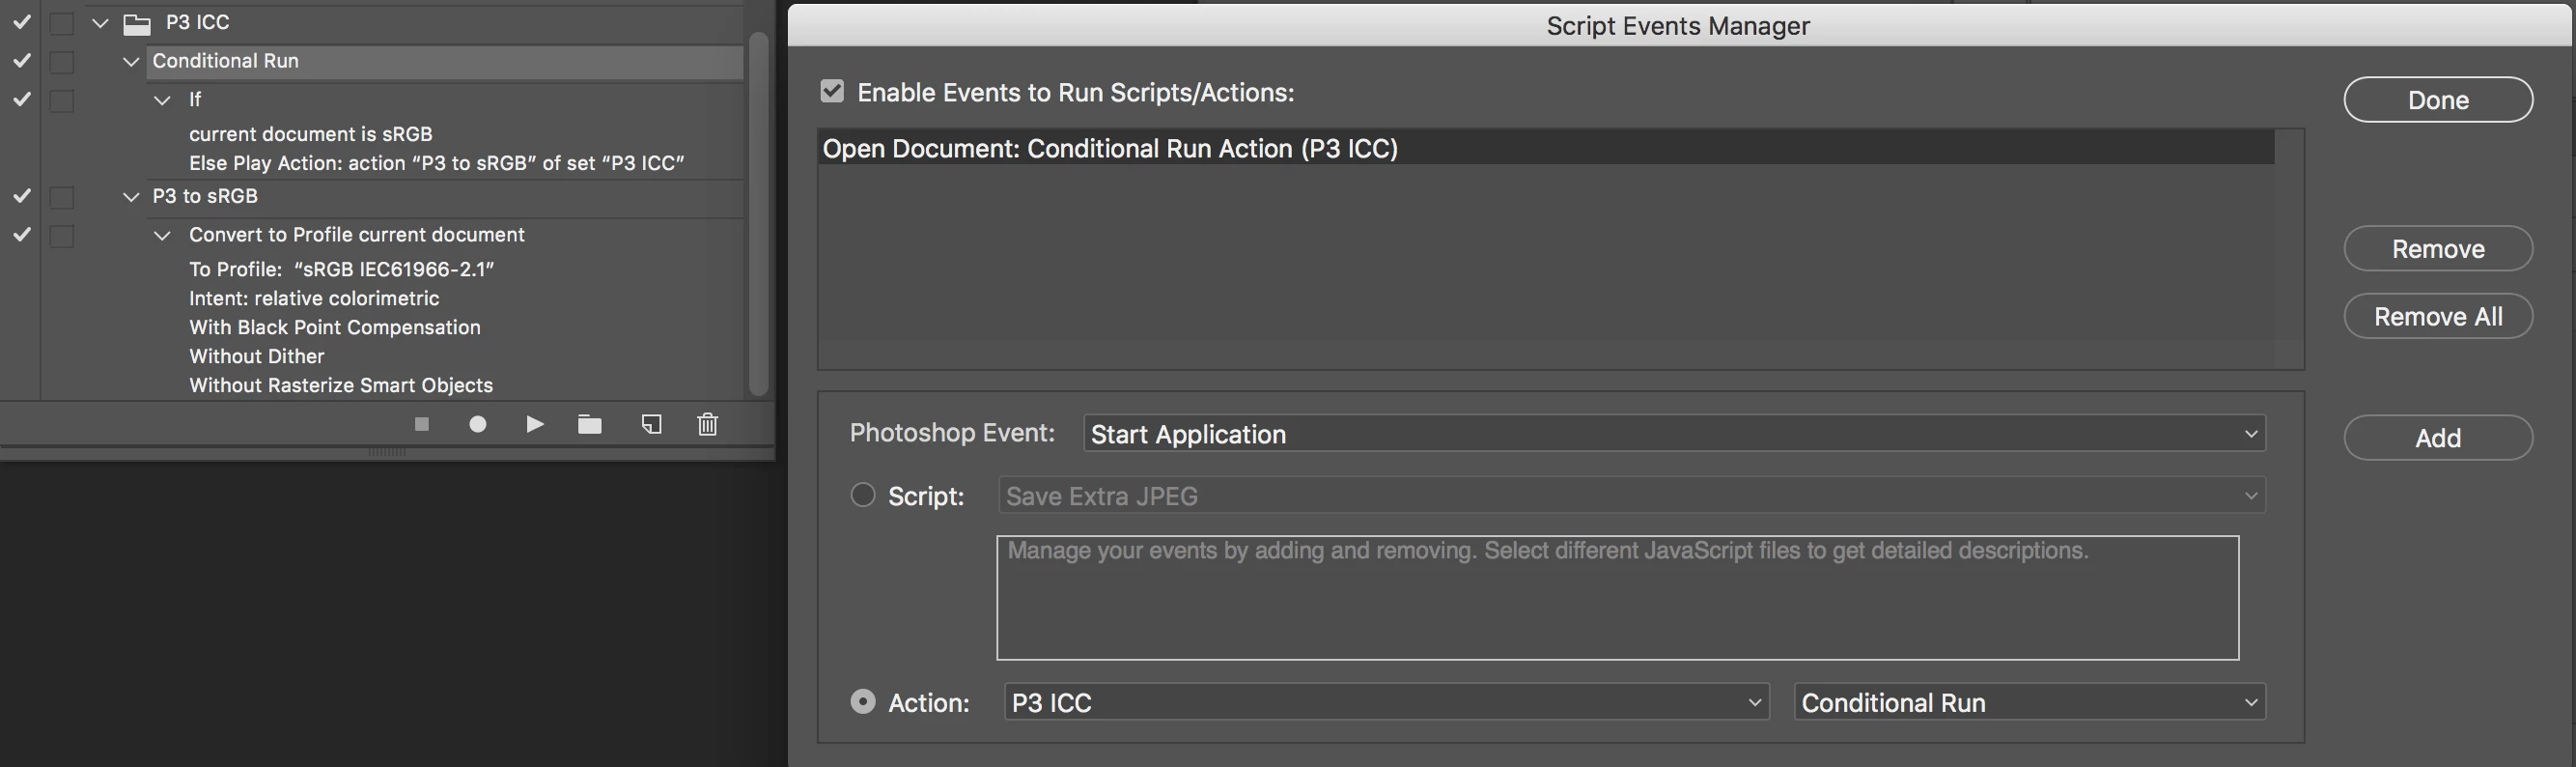Image resolution: width=2576 pixels, height=767 pixels.
Task: Uncheck Enable Events to Run Scripts/Actions
Action: tap(832, 92)
